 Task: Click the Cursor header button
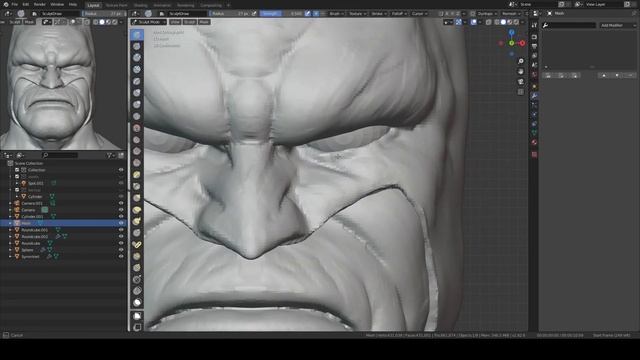coord(420,13)
